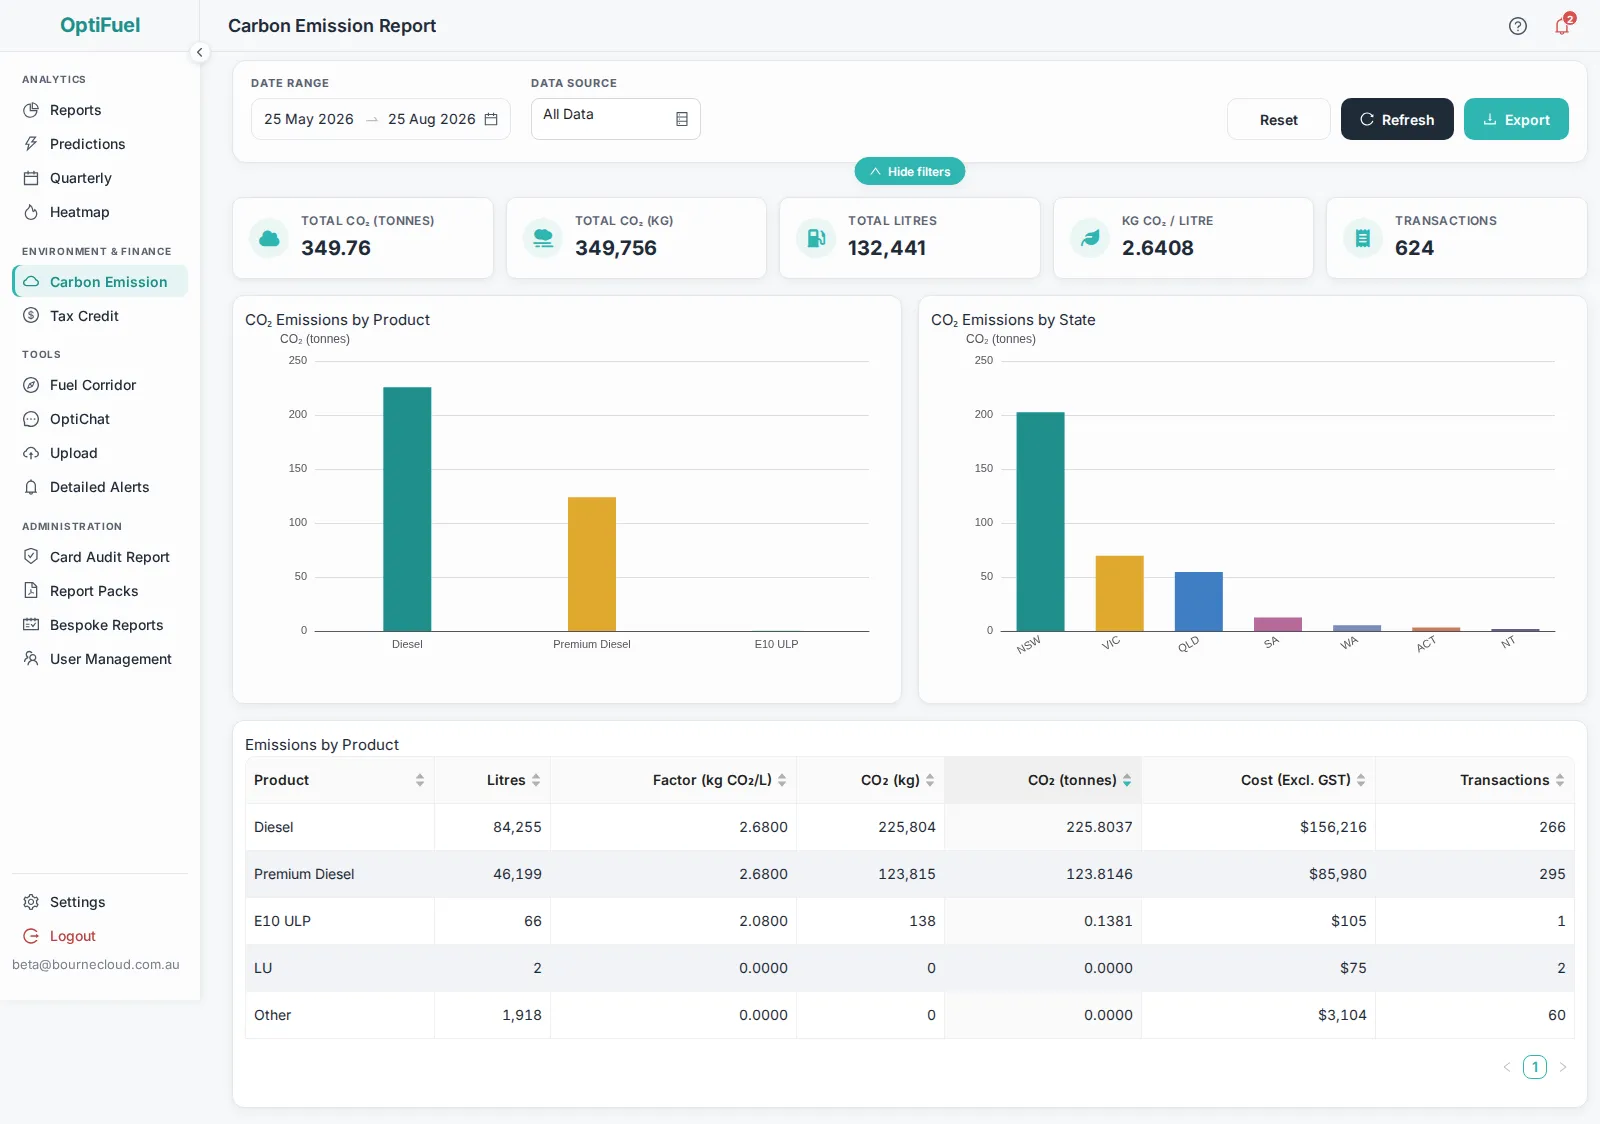Click the QLD bar in state chart
1600x1124 pixels.
tap(1199, 601)
